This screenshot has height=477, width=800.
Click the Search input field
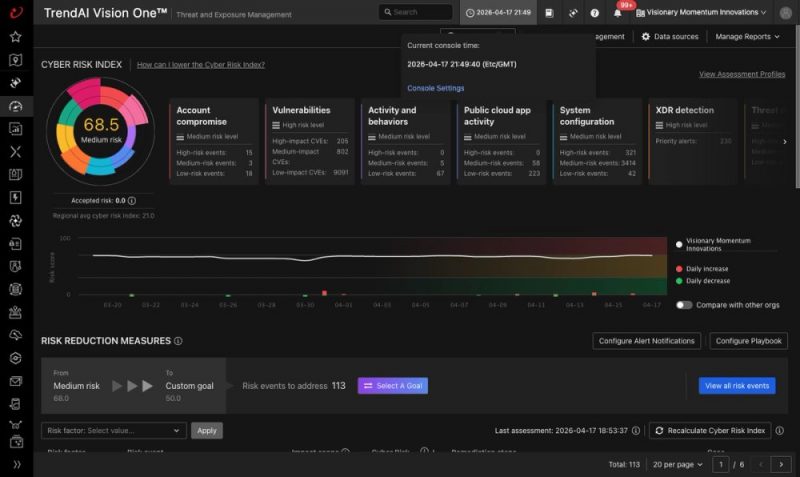point(415,12)
